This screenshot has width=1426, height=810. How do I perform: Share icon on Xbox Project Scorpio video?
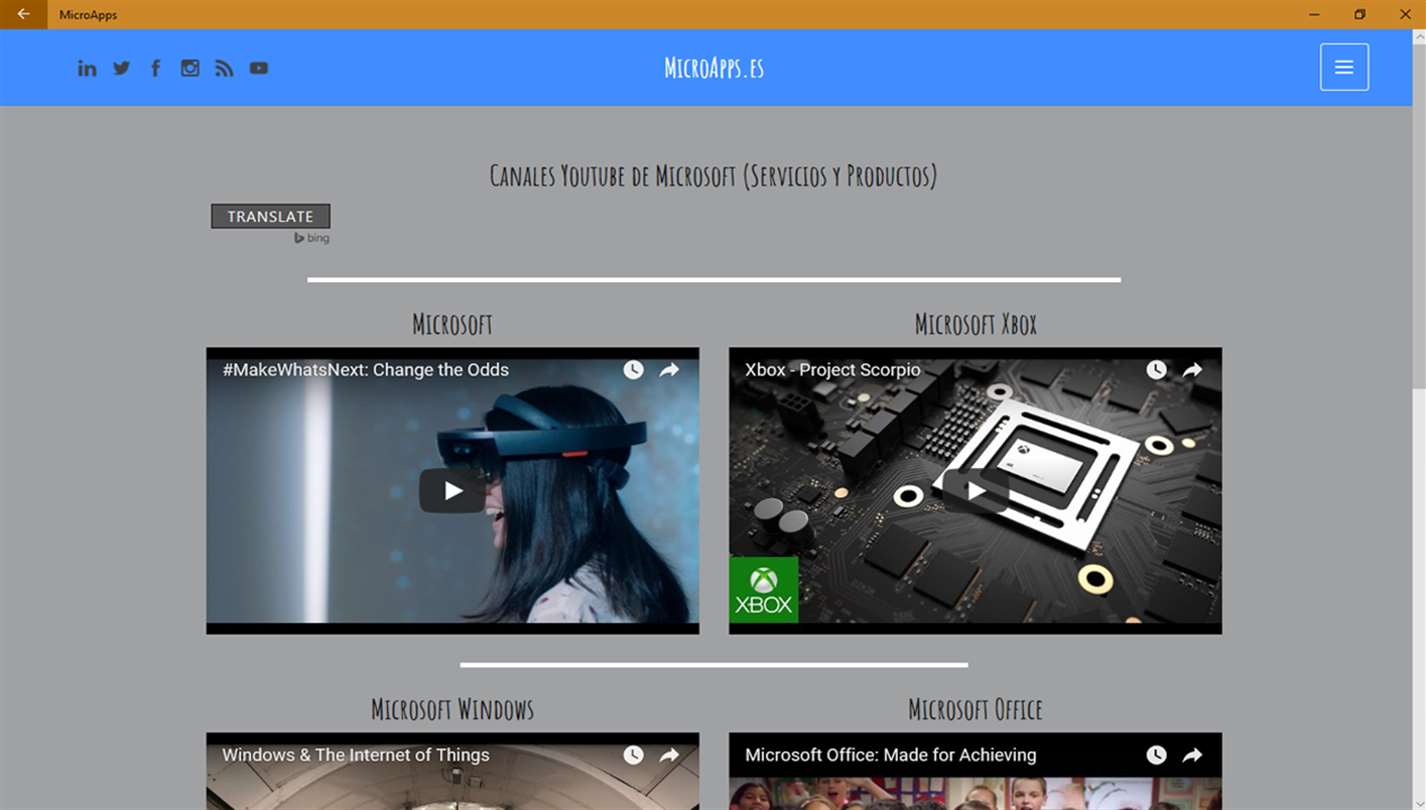[1192, 370]
